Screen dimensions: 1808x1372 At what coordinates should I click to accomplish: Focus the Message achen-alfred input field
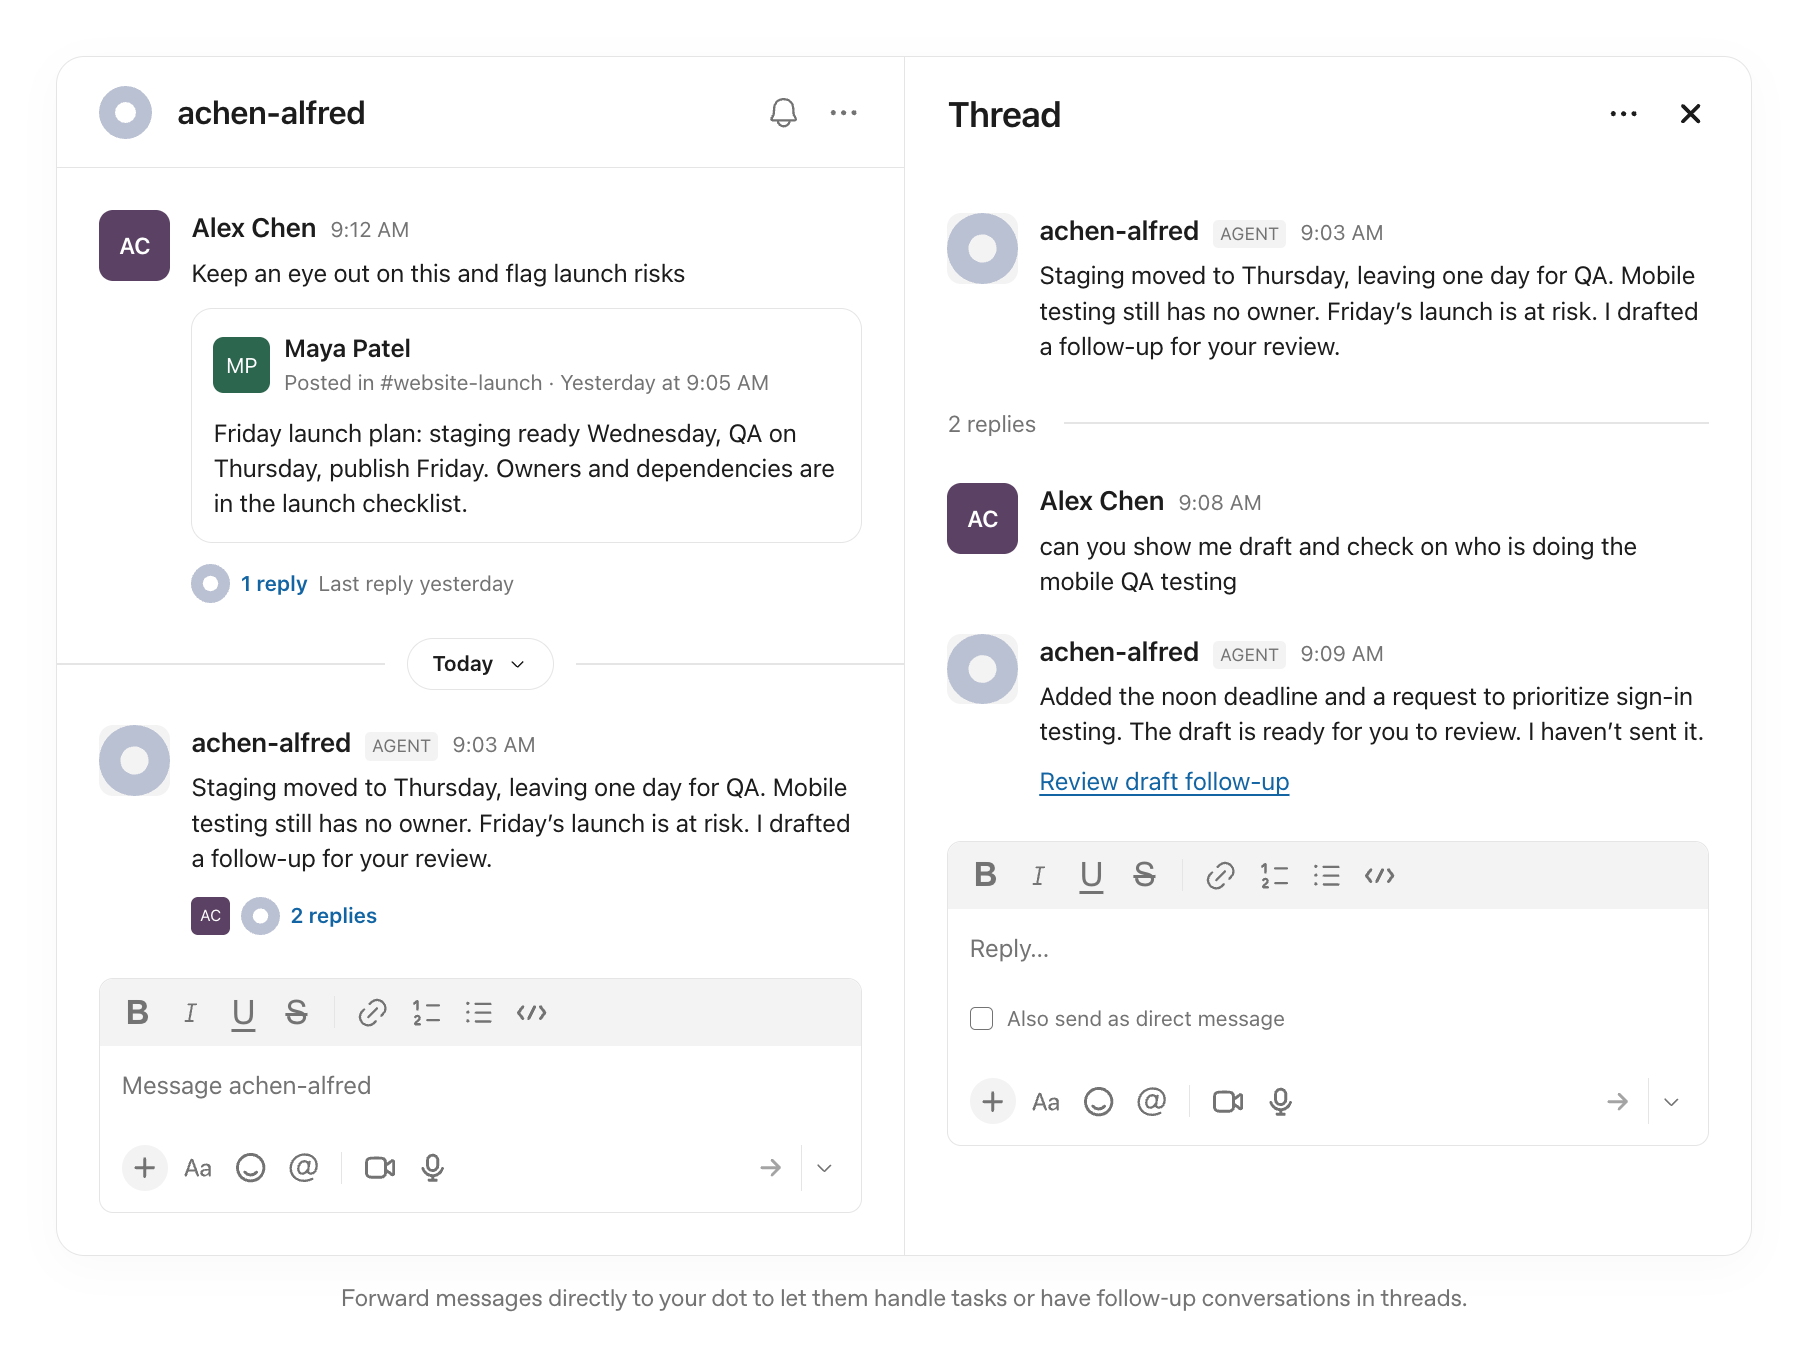pos(480,1086)
